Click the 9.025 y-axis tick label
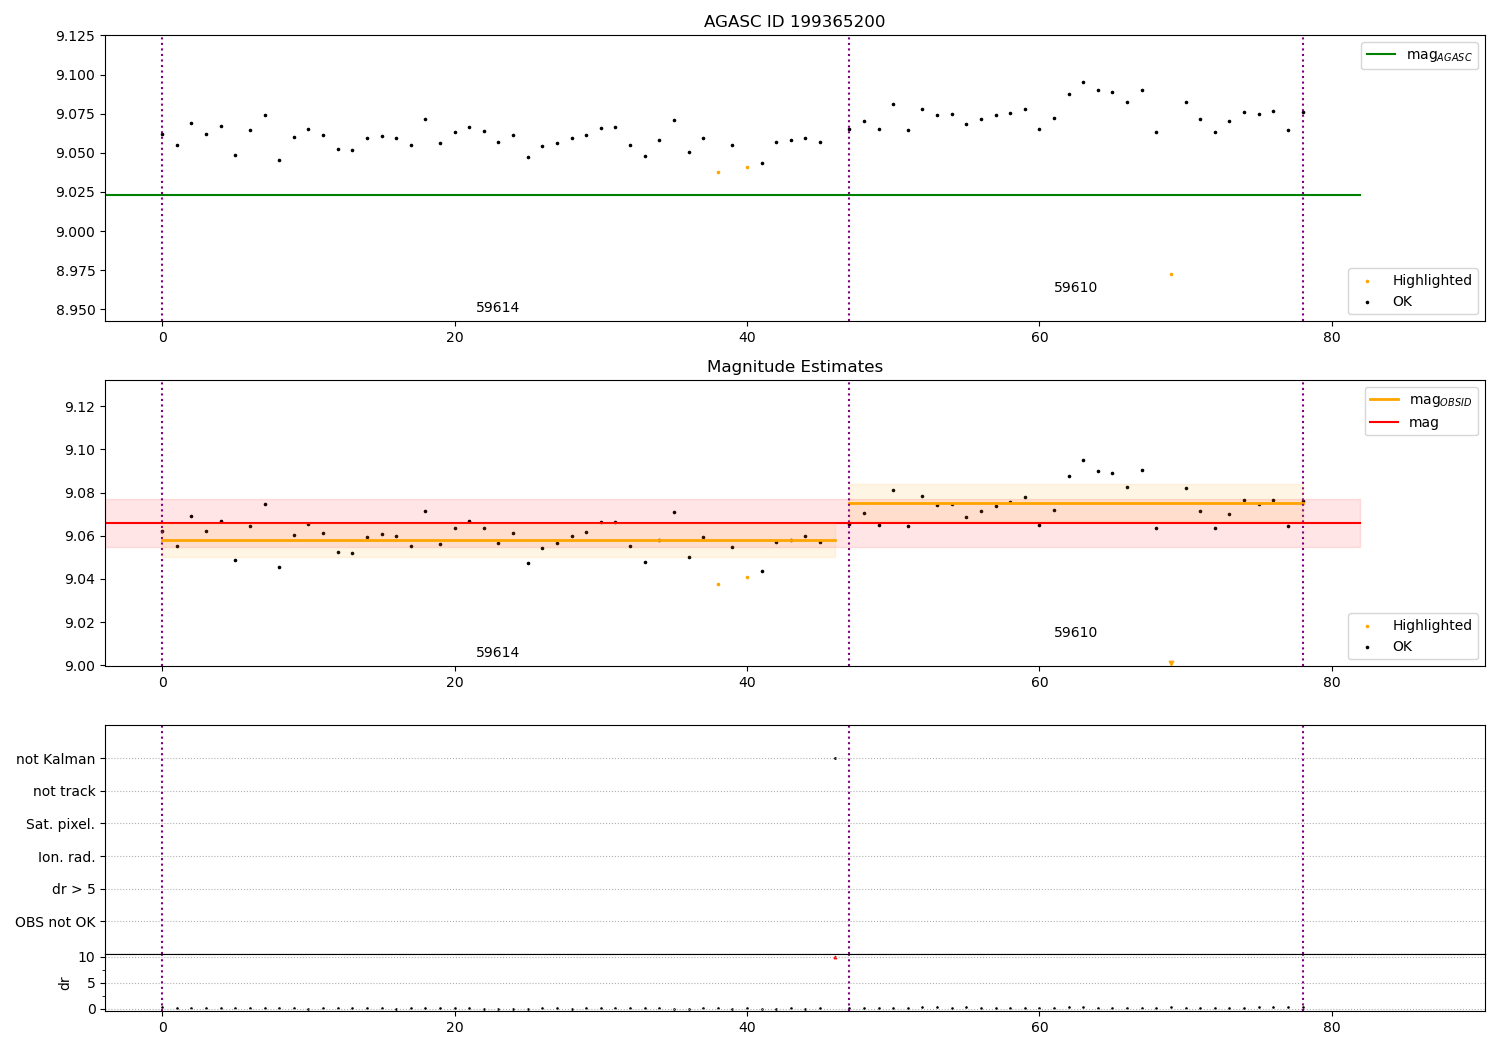1500x1050 pixels. coord(75,193)
